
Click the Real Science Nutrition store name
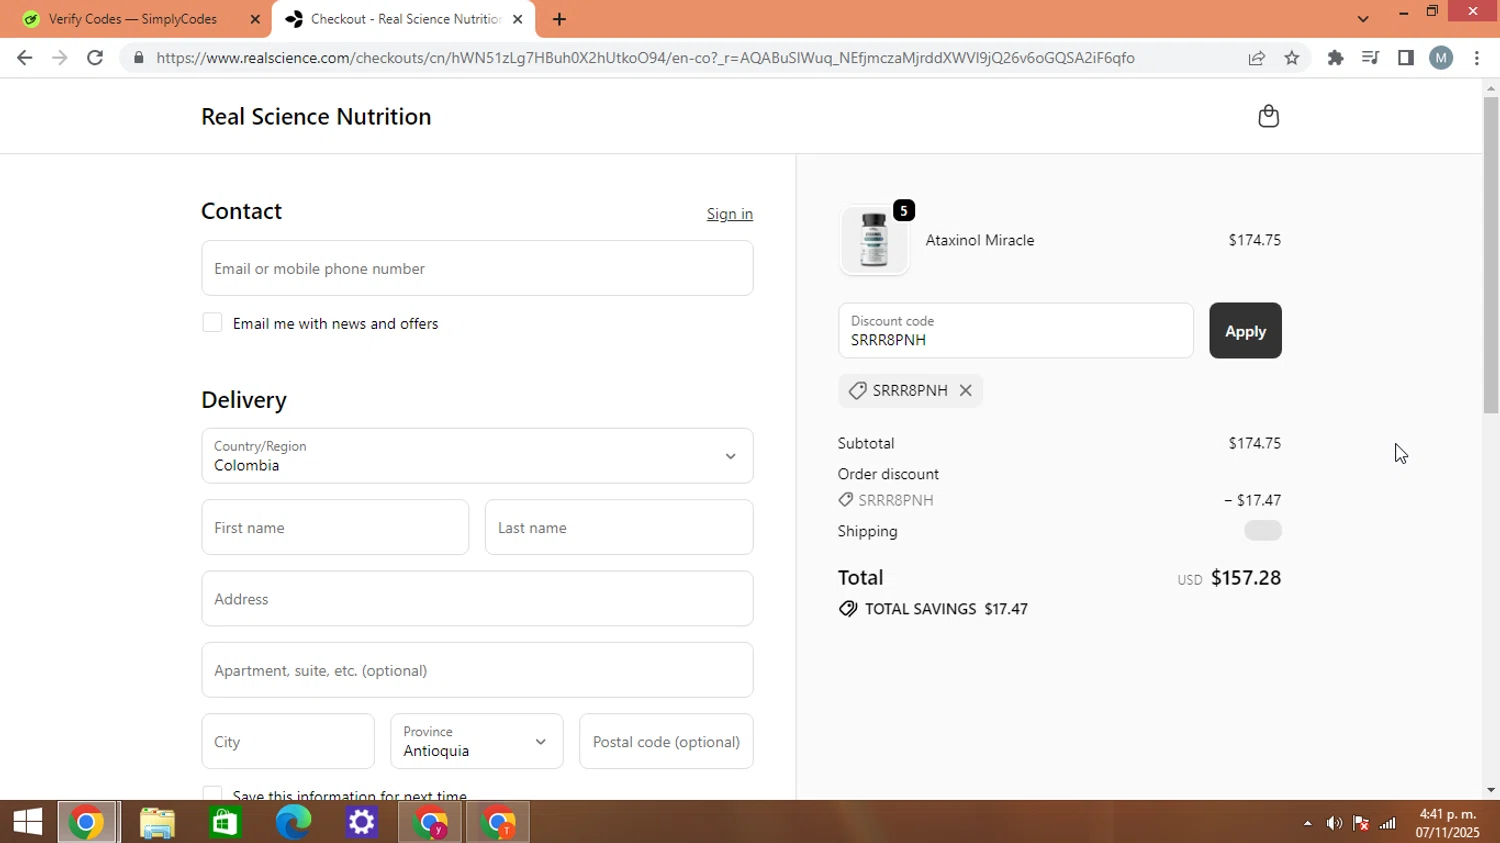316,116
